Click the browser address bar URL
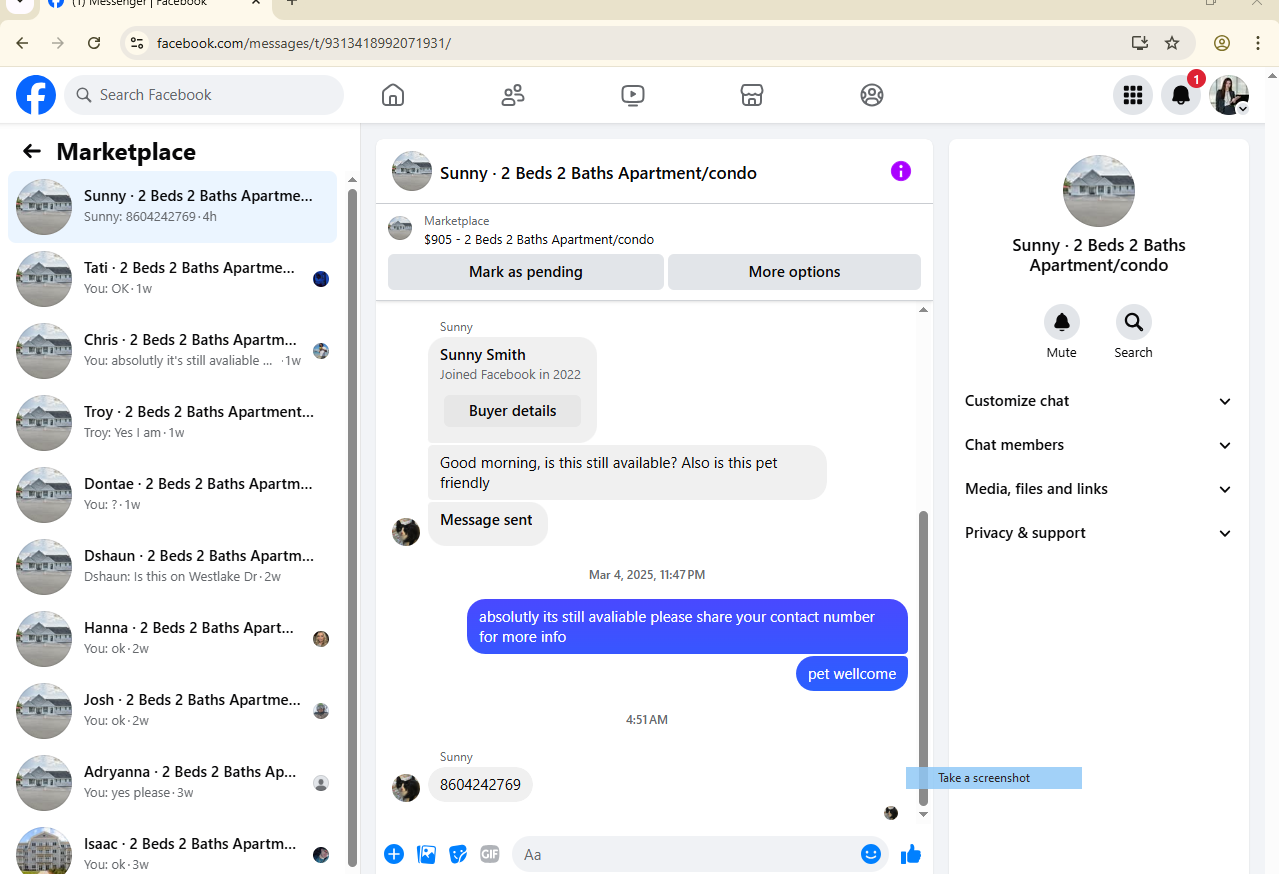Screen dimensions: 1279x874 tap(304, 43)
